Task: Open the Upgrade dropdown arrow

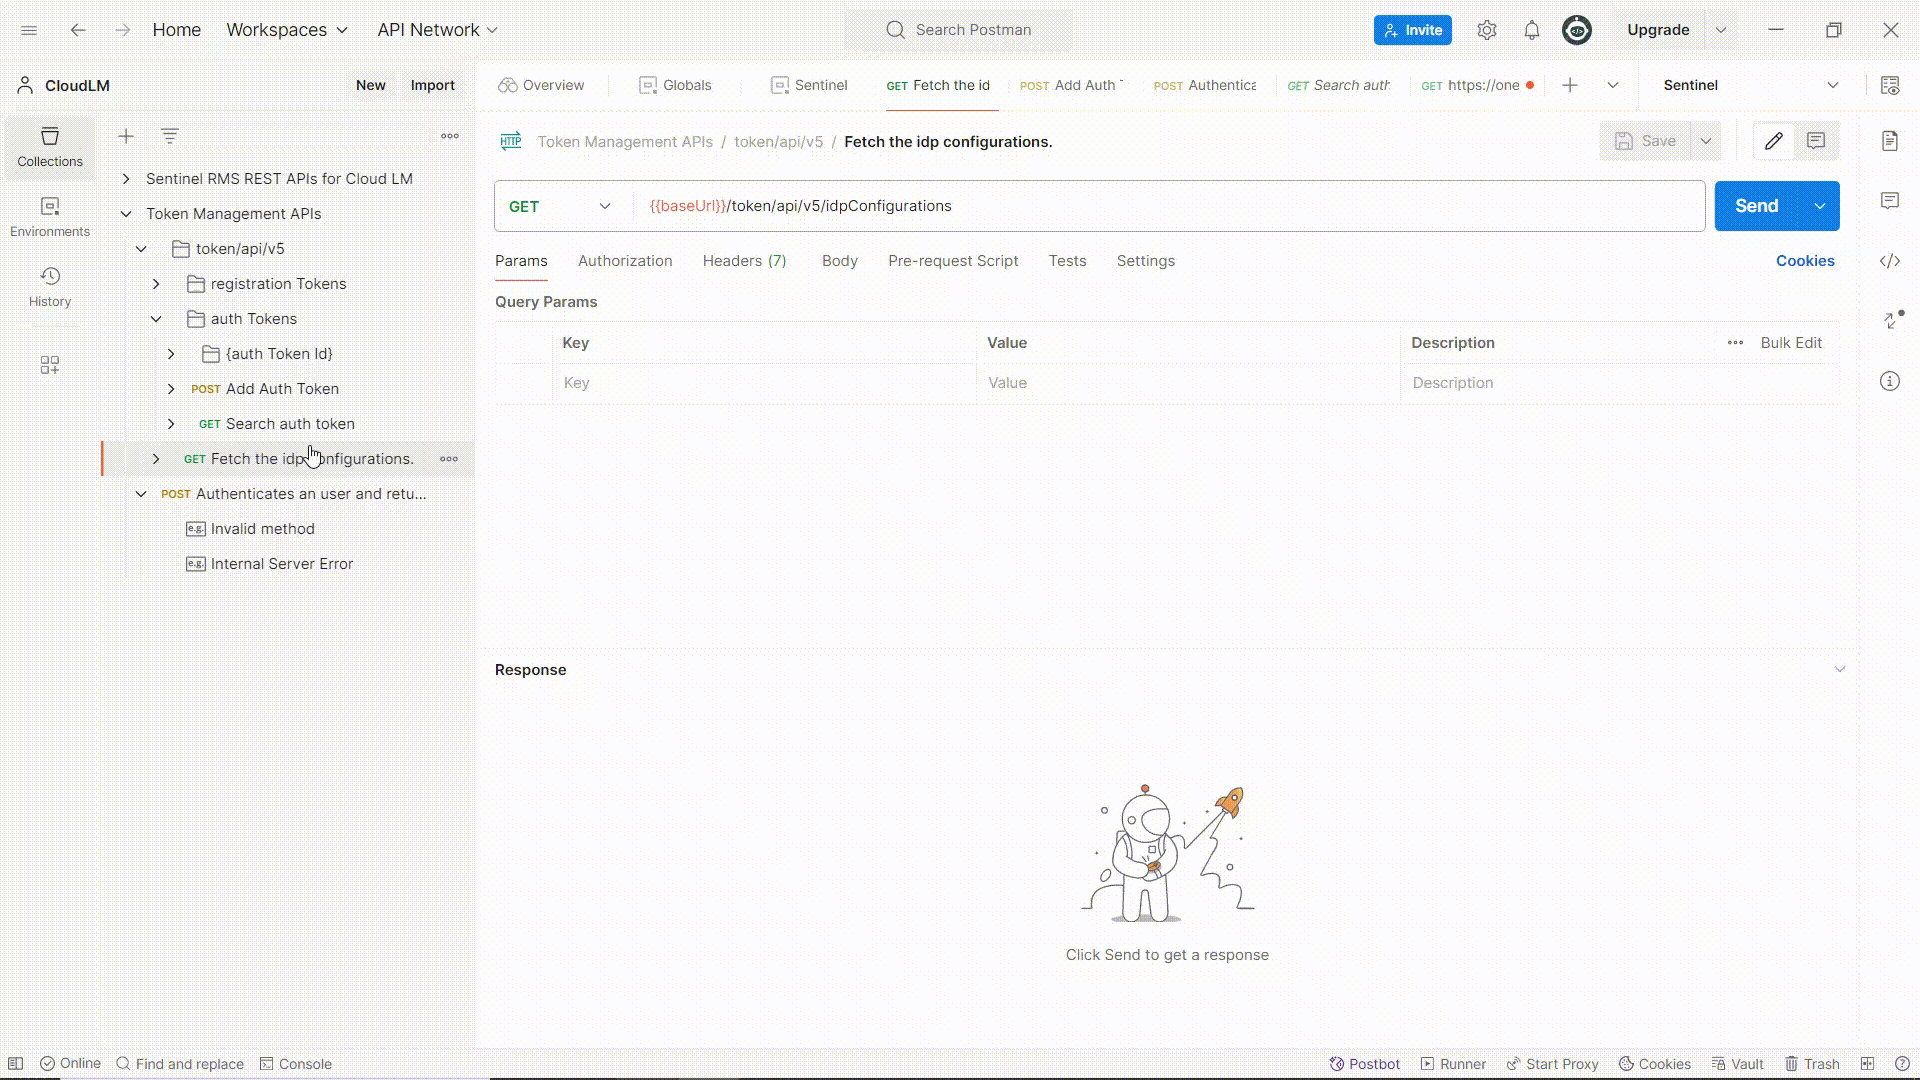Action: (x=1721, y=30)
